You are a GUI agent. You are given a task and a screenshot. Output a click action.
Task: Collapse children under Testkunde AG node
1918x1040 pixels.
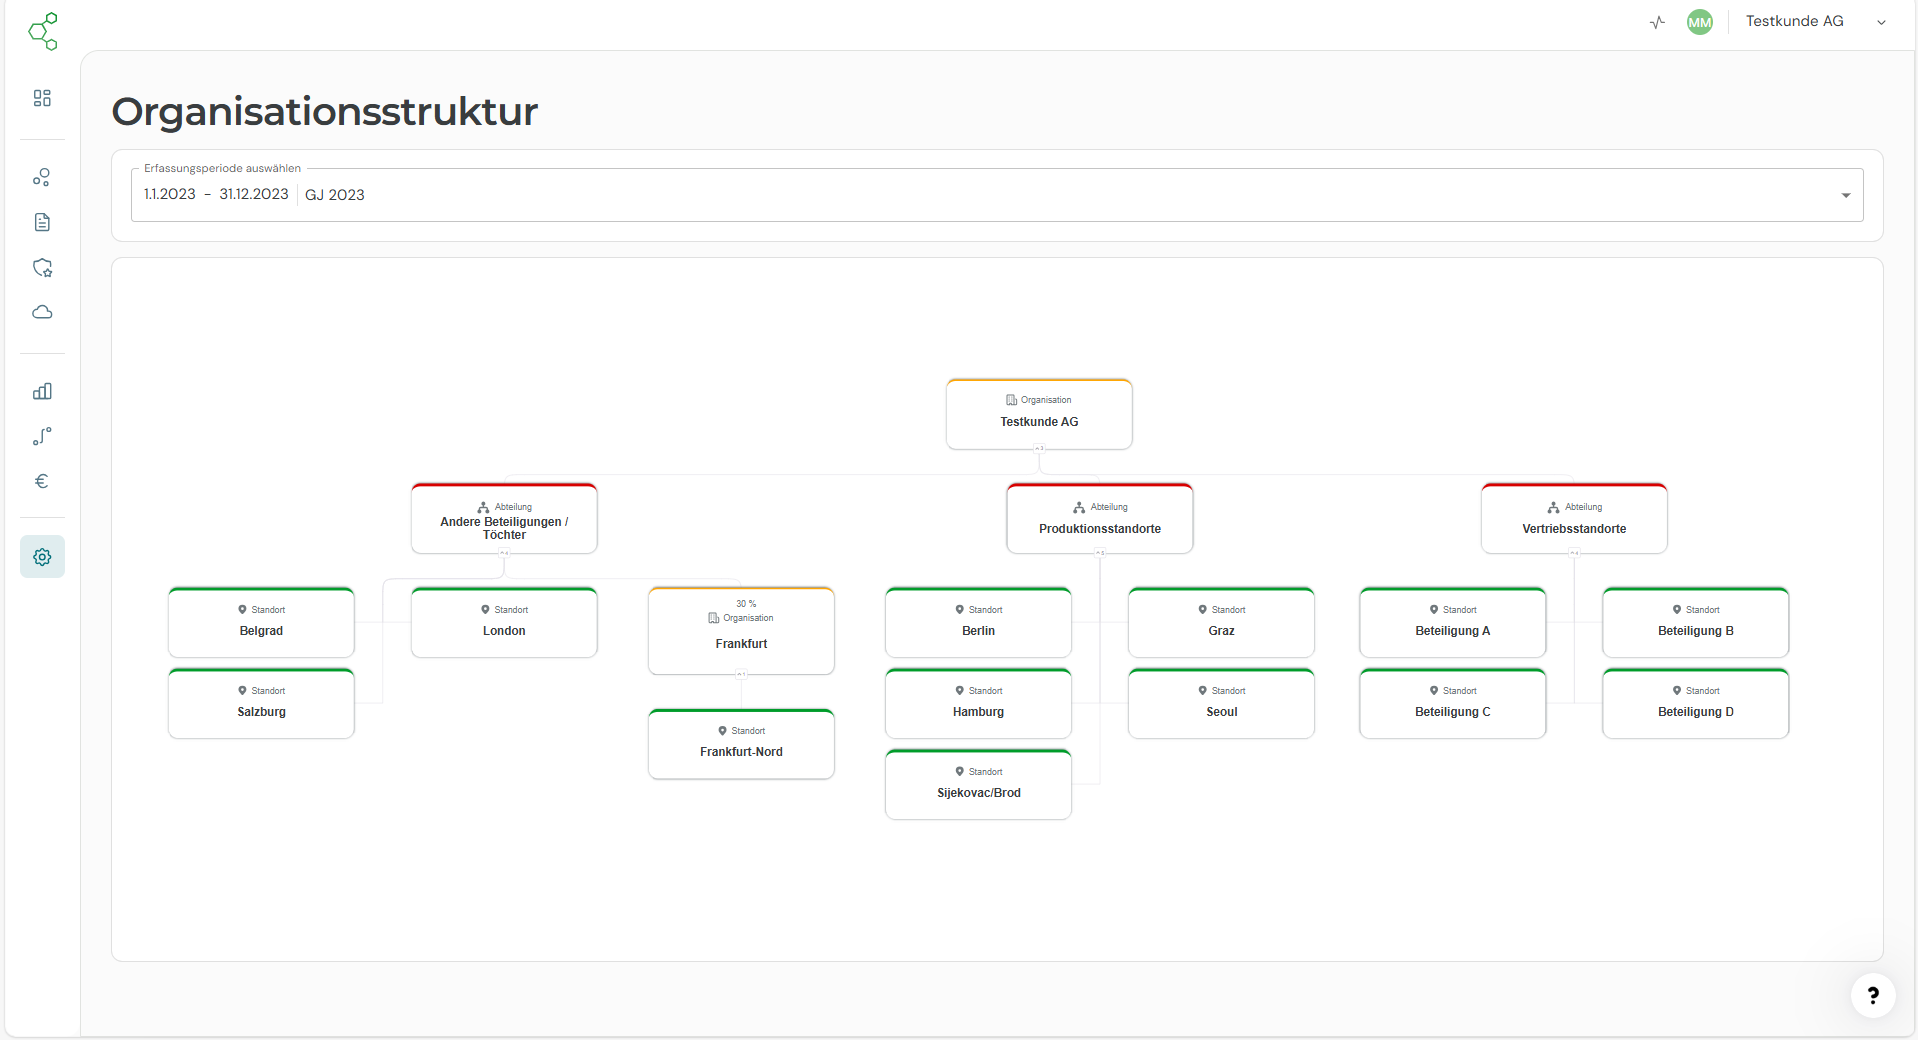tap(1039, 449)
